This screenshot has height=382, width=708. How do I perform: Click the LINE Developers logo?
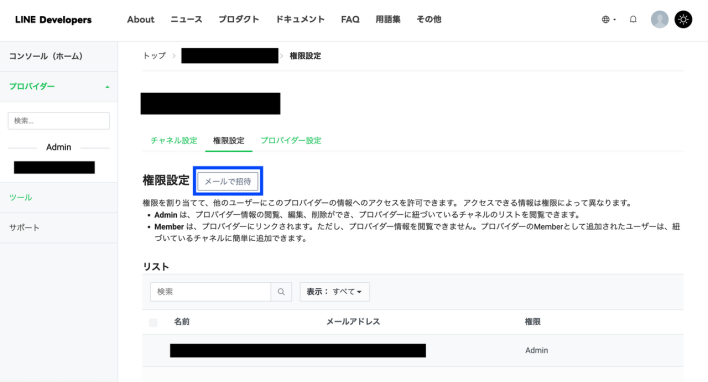click(53, 19)
